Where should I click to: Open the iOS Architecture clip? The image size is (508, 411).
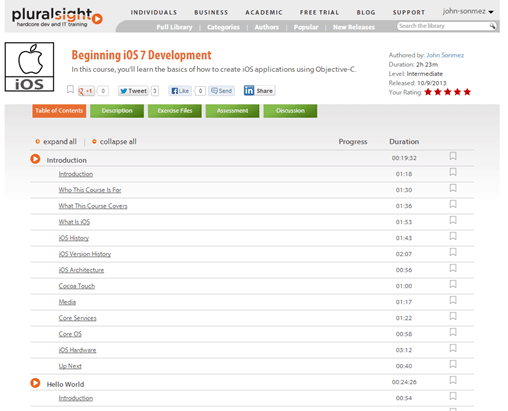[x=81, y=270]
